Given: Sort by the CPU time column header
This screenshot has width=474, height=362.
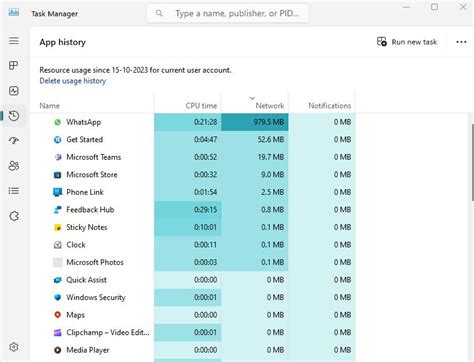Looking at the screenshot, I should click(201, 106).
